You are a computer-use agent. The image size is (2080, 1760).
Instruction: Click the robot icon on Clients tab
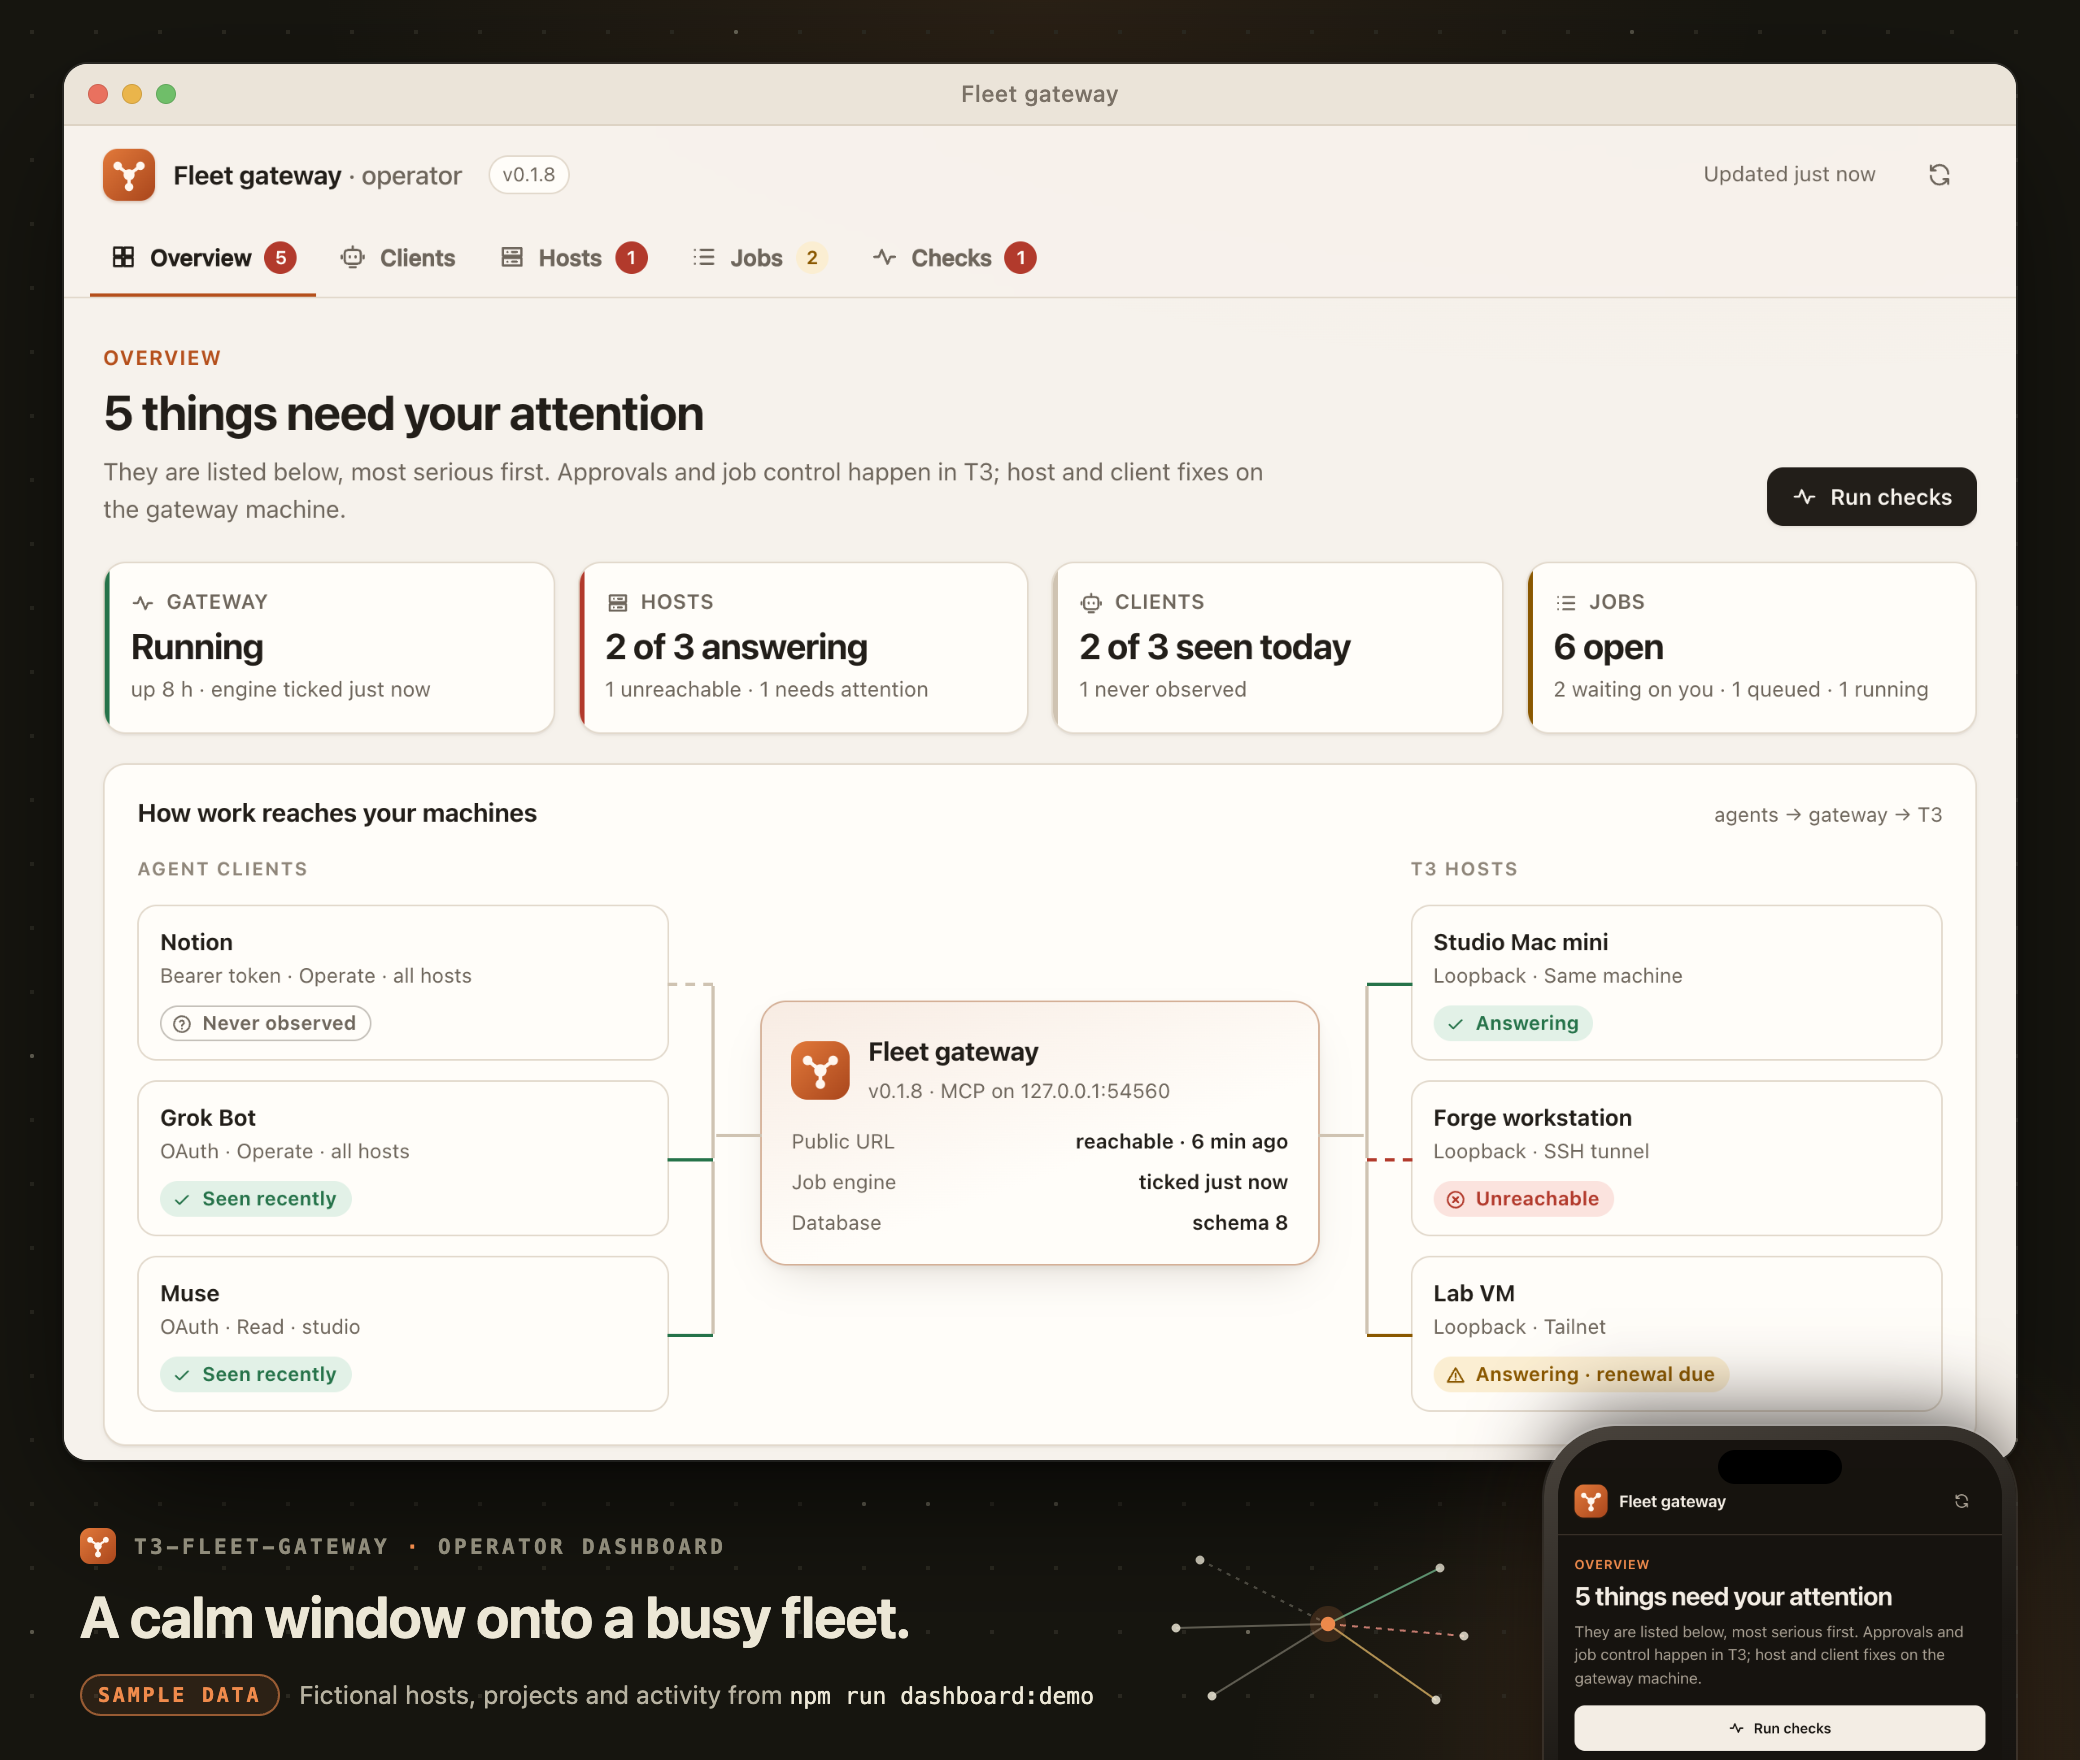352,258
